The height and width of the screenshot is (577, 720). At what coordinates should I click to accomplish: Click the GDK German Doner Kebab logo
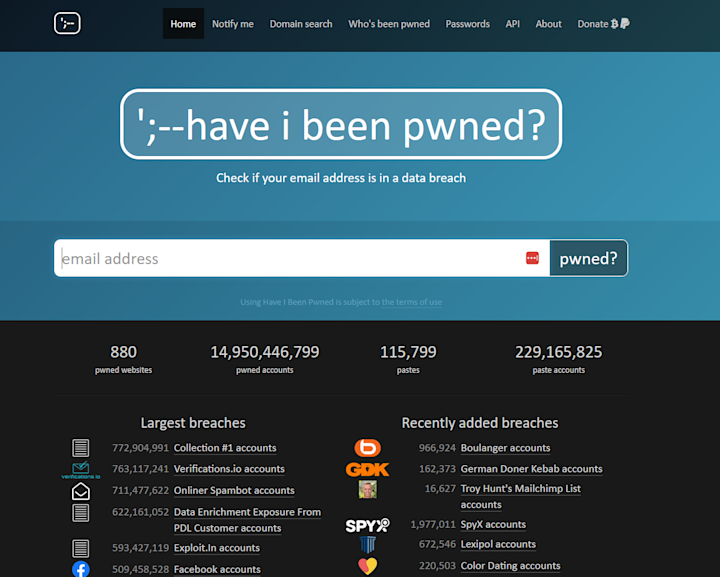pyautogui.click(x=367, y=470)
